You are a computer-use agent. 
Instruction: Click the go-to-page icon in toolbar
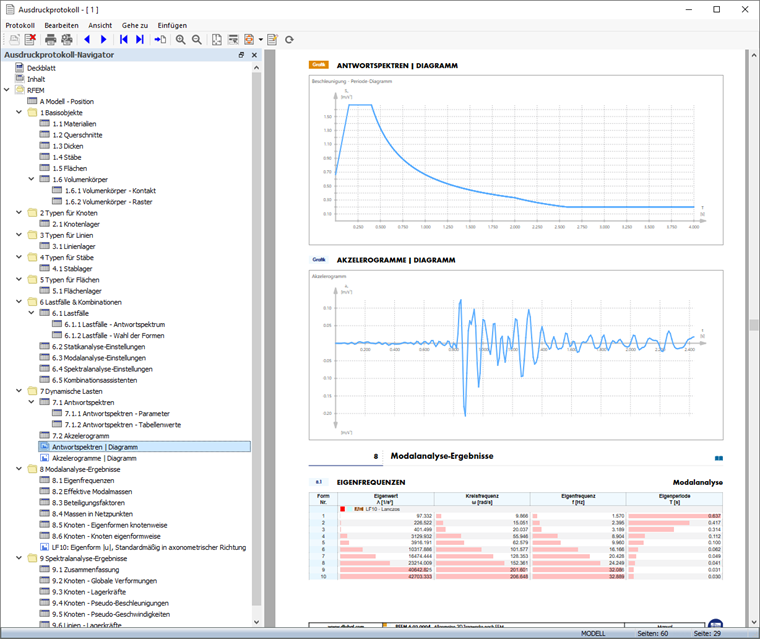(x=160, y=39)
